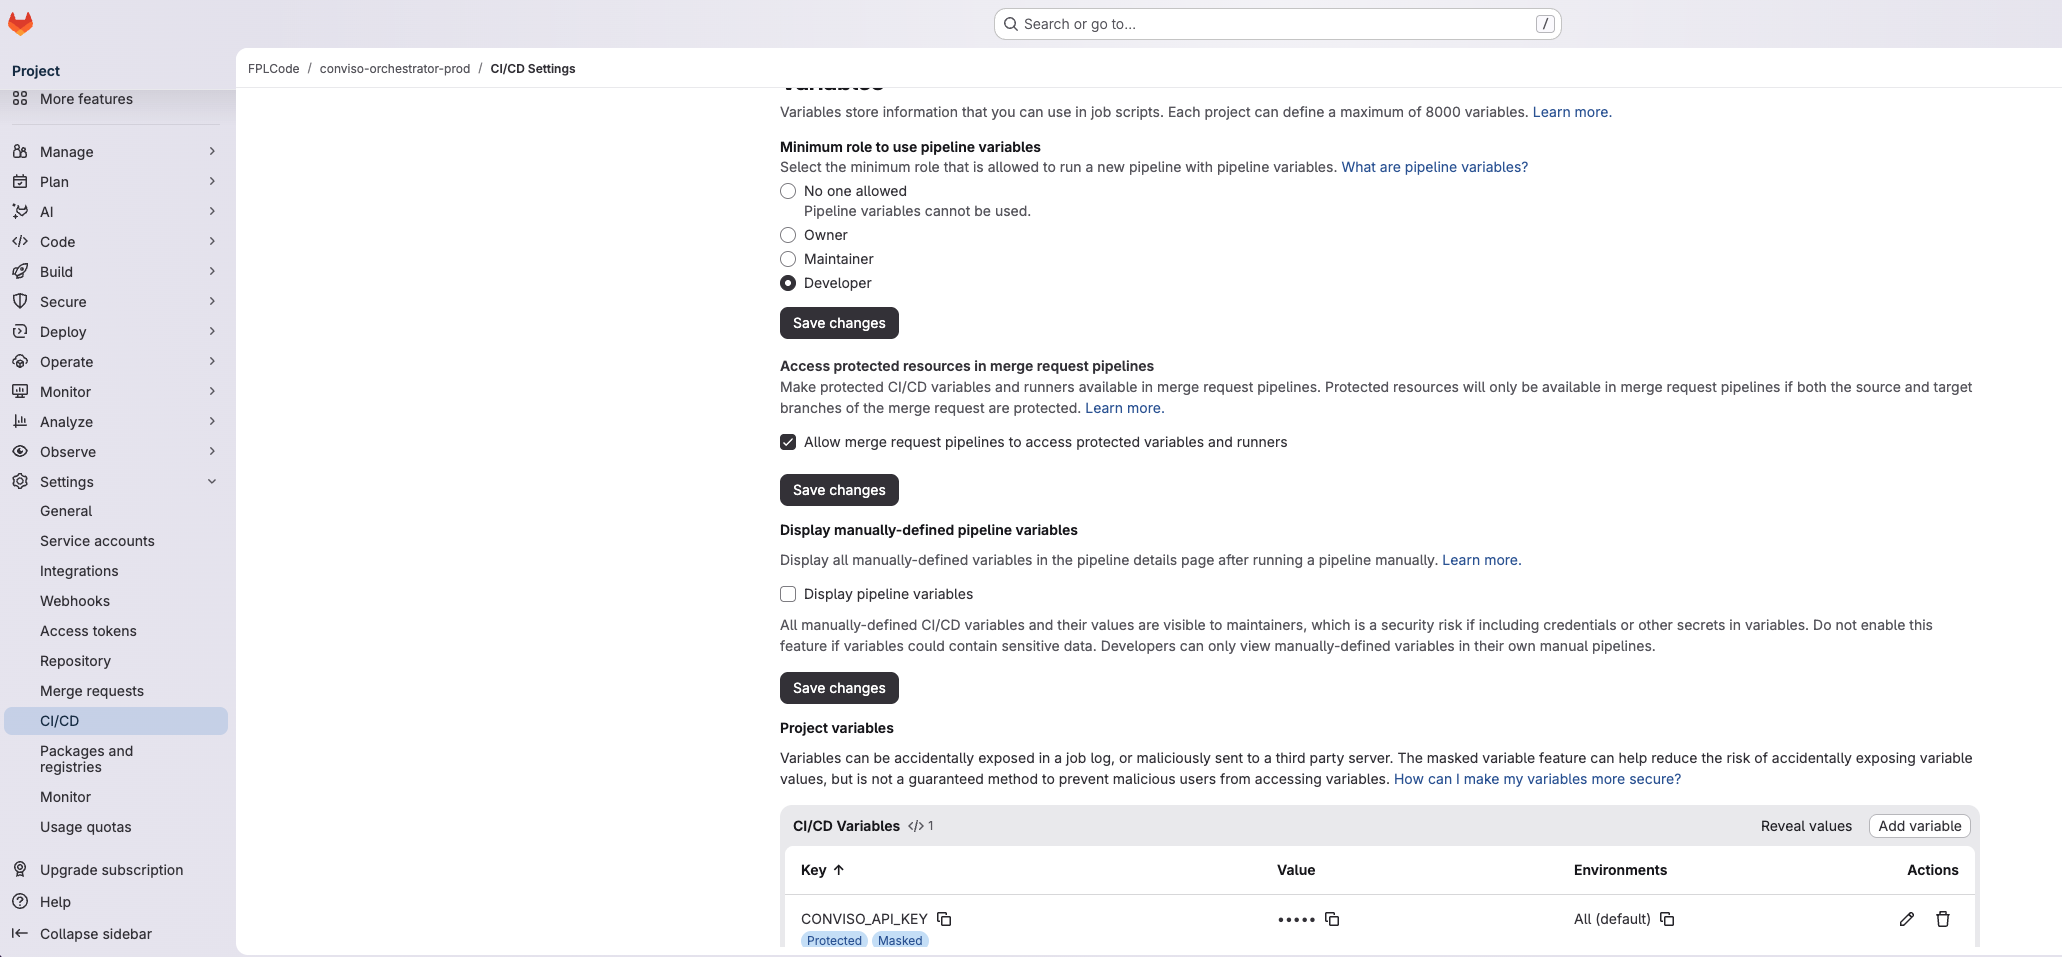Expand the Operate menu chevron

pos(212,362)
